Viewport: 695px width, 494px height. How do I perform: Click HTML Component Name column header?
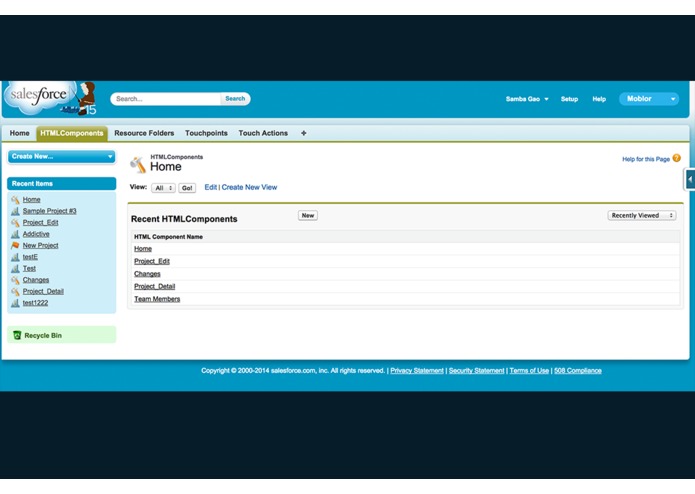pos(168,237)
